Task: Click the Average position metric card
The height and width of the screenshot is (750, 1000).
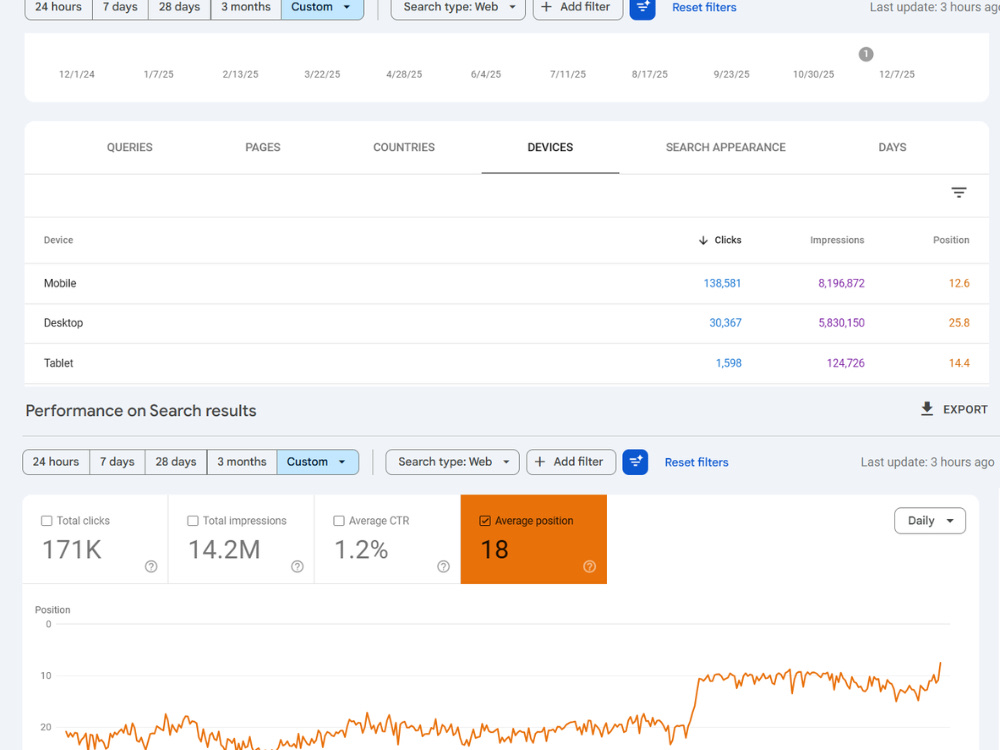Action: click(x=533, y=539)
